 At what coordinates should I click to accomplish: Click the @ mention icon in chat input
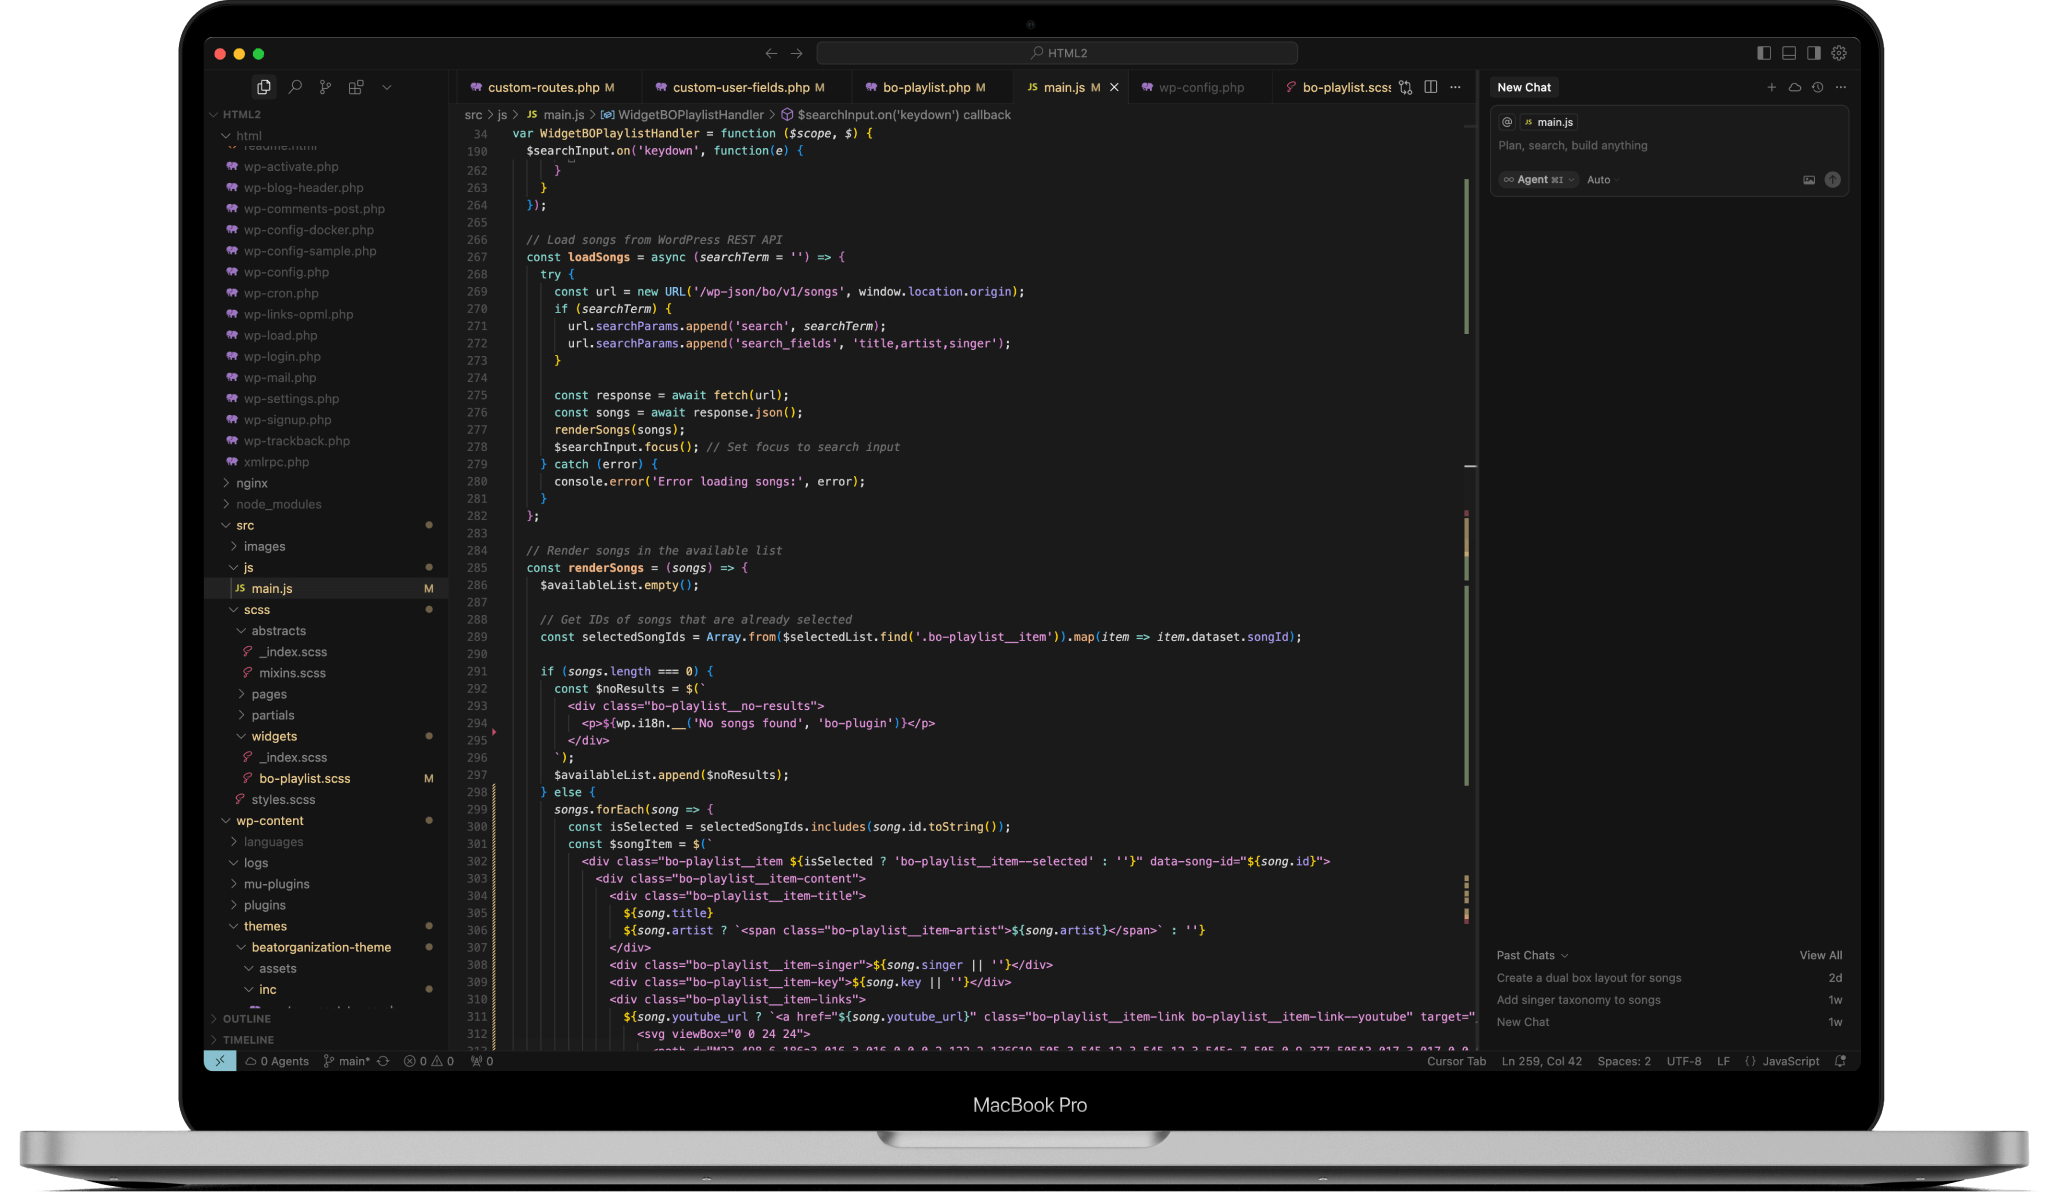pyautogui.click(x=1507, y=121)
